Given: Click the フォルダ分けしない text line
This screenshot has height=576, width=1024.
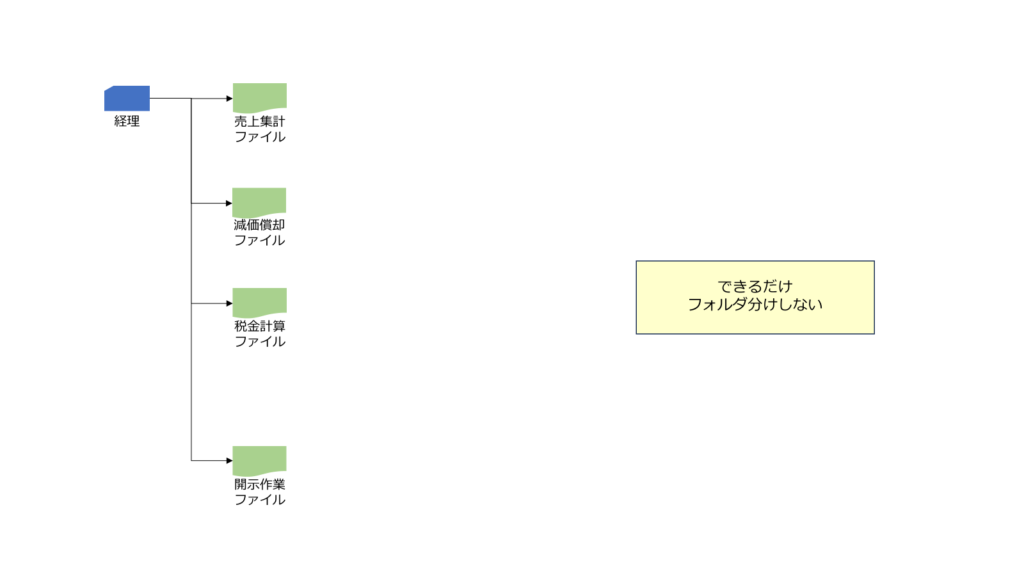Looking at the screenshot, I should [x=755, y=304].
